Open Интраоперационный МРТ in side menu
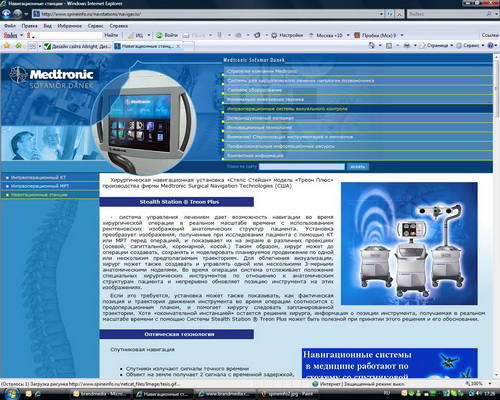500x400 pixels. coord(40,186)
